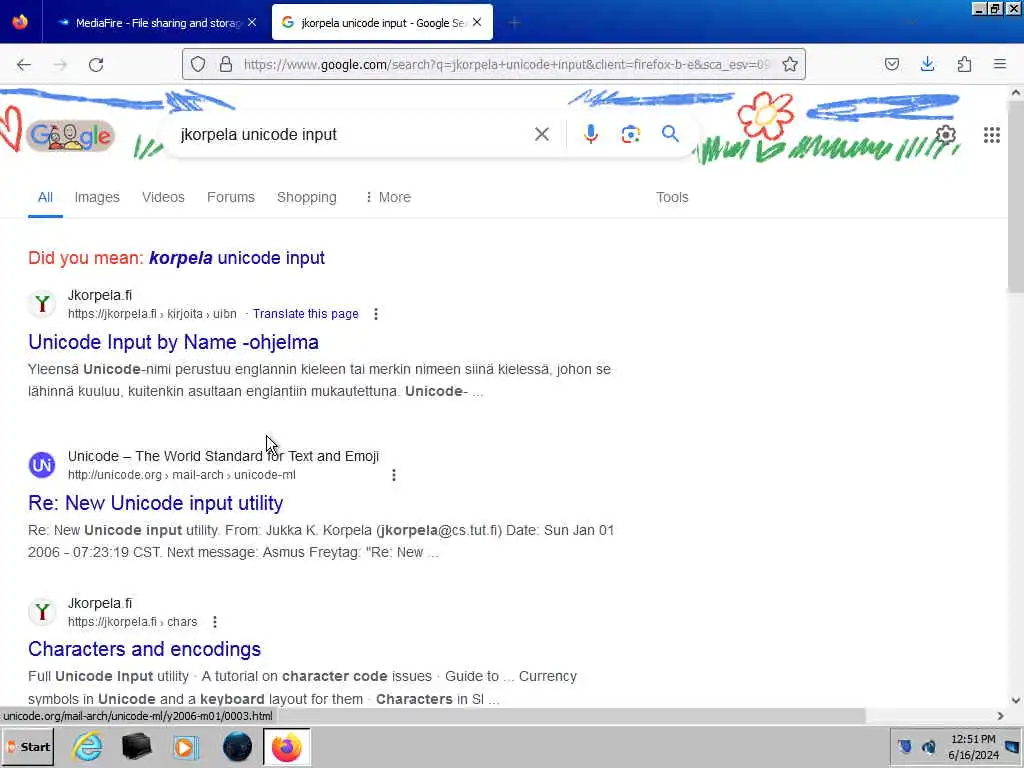The width and height of the screenshot is (1024, 768).
Task: Open 'Unicode Input by Name -ohjelma' result
Action: (x=173, y=342)
